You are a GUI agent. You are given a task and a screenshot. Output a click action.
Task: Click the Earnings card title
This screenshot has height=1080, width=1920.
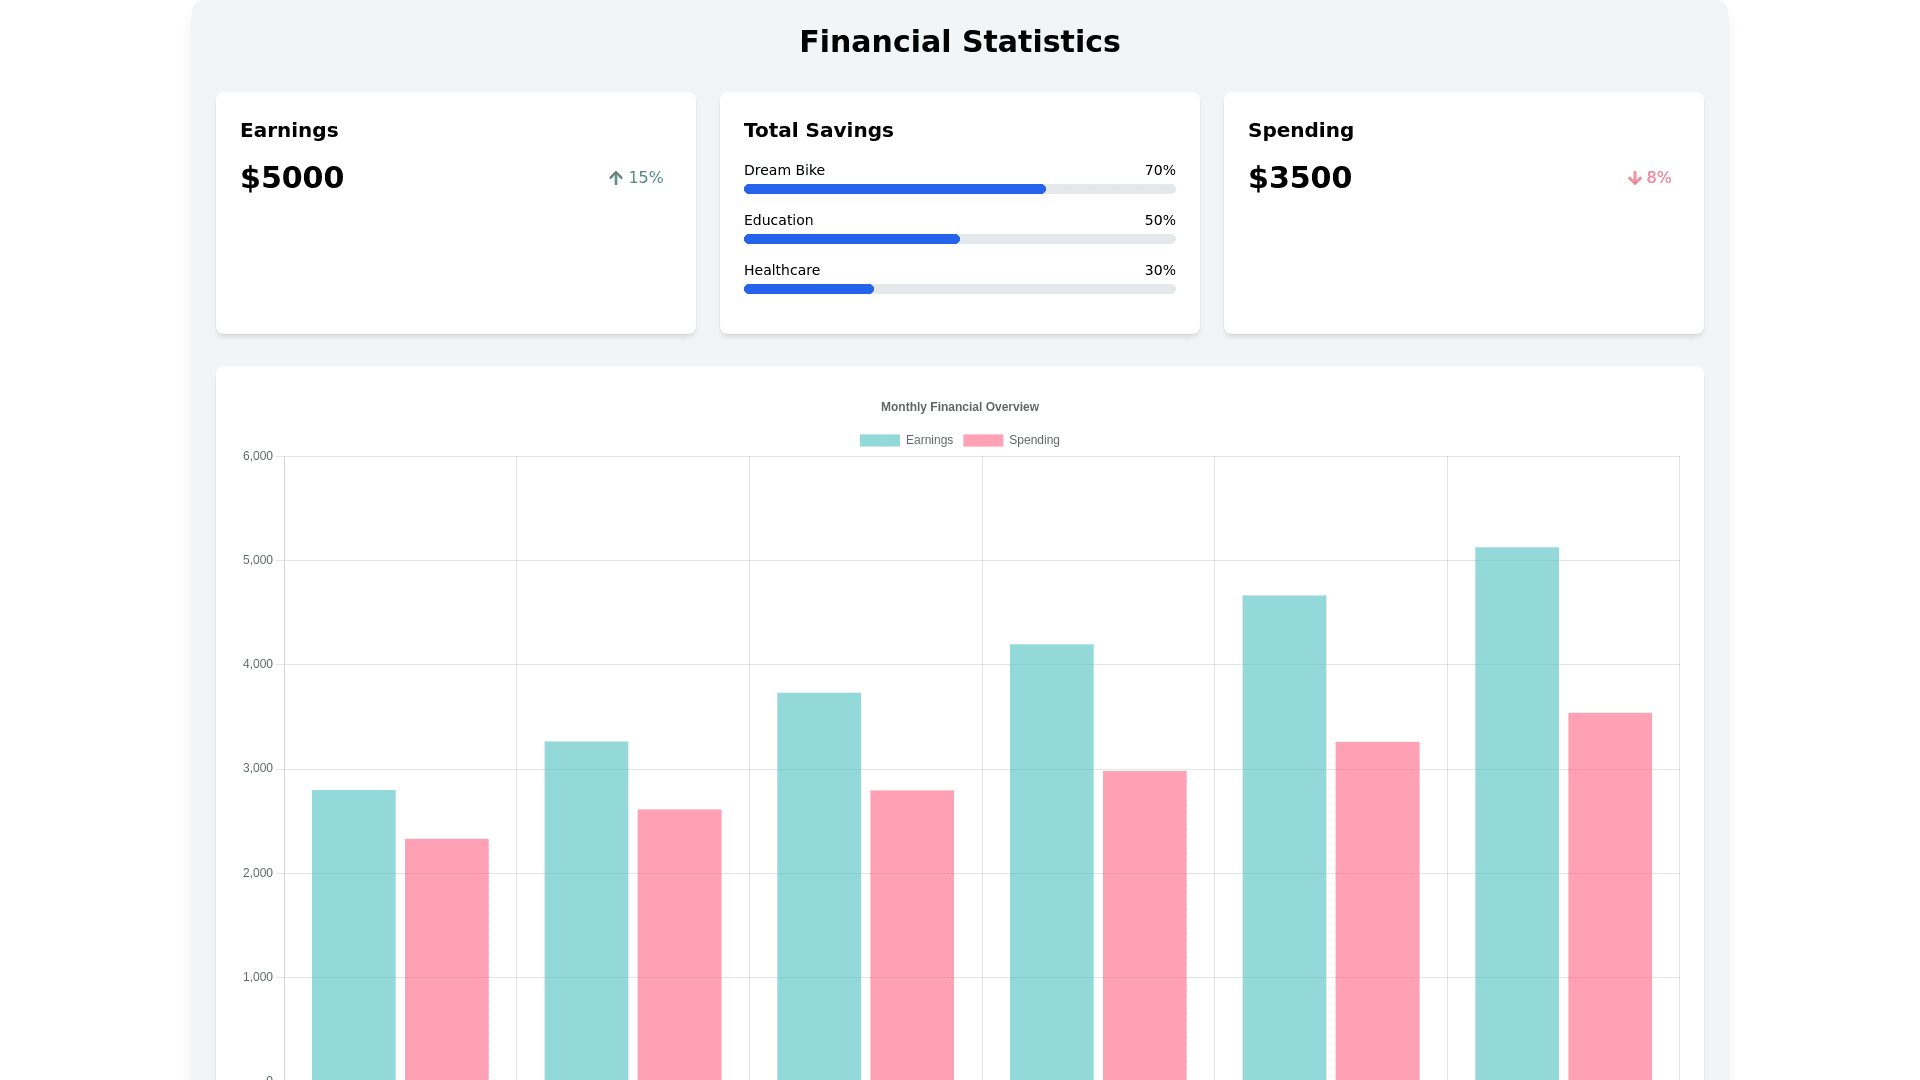(x=289, y=130)
